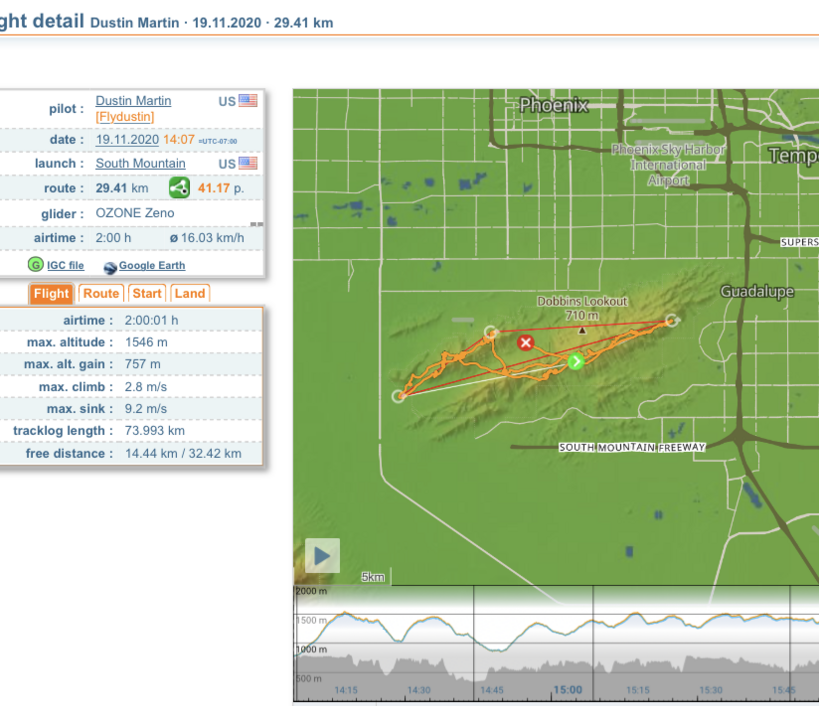Open the 19.11.2020 date link
819x706 pixels.
tap(127, 139)
